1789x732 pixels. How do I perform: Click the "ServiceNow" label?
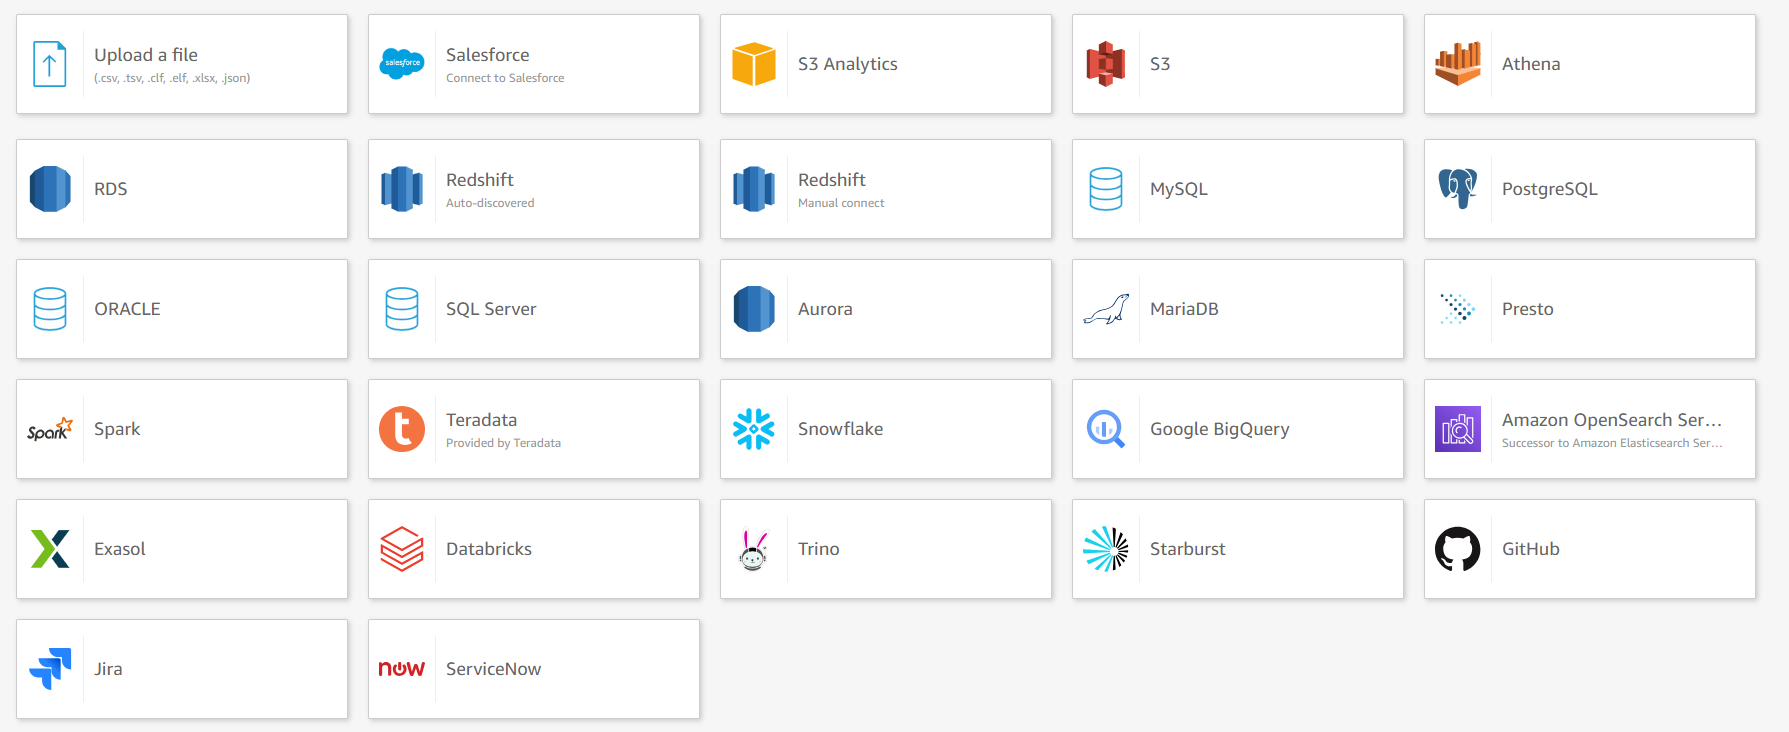coord(494,669)
